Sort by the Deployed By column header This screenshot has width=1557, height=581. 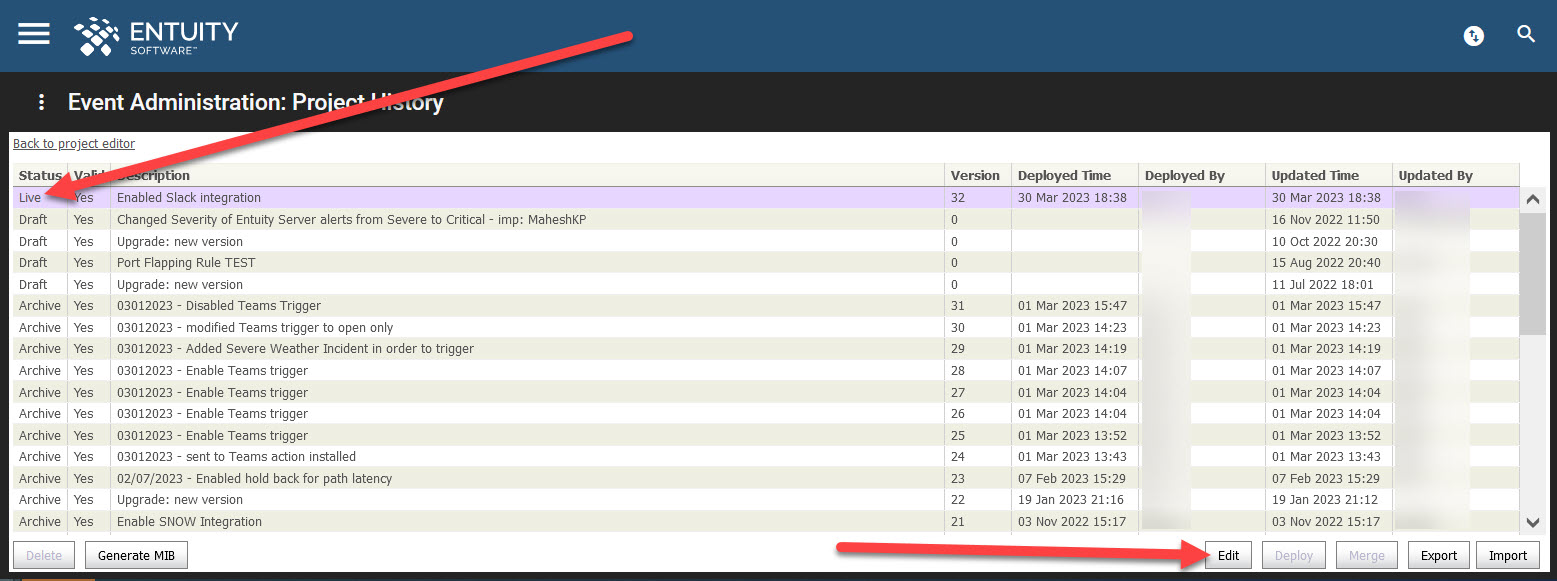[x=1202, y=175]
